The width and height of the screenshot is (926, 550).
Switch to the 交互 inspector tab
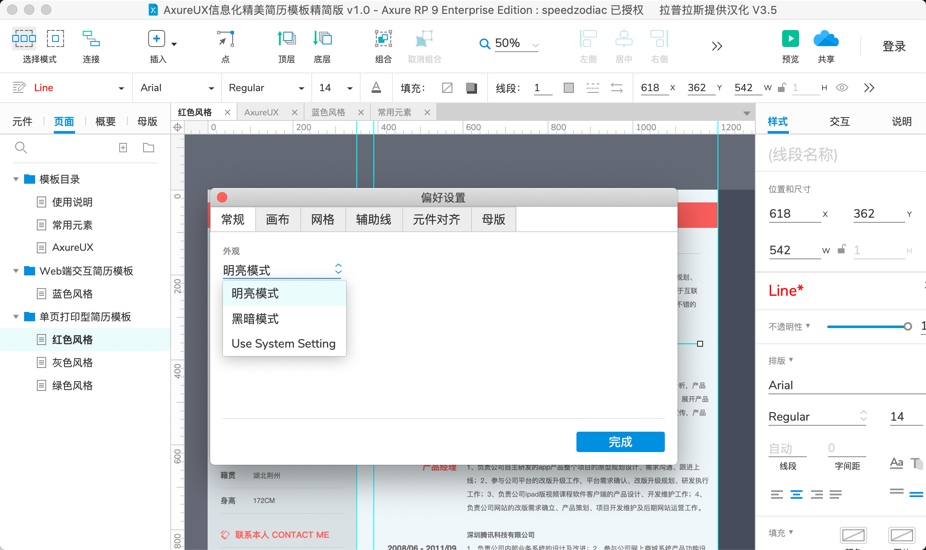click(839, 122)
